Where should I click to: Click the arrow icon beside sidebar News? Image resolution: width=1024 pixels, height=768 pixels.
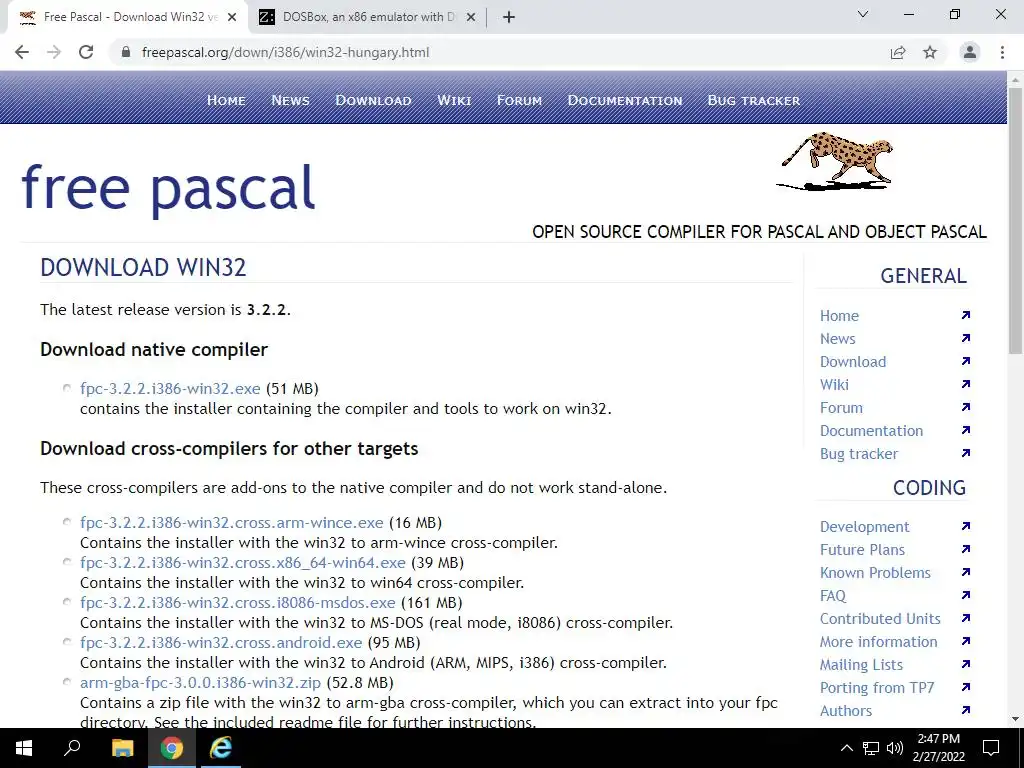pyautogui.click(x=966, y=338)
